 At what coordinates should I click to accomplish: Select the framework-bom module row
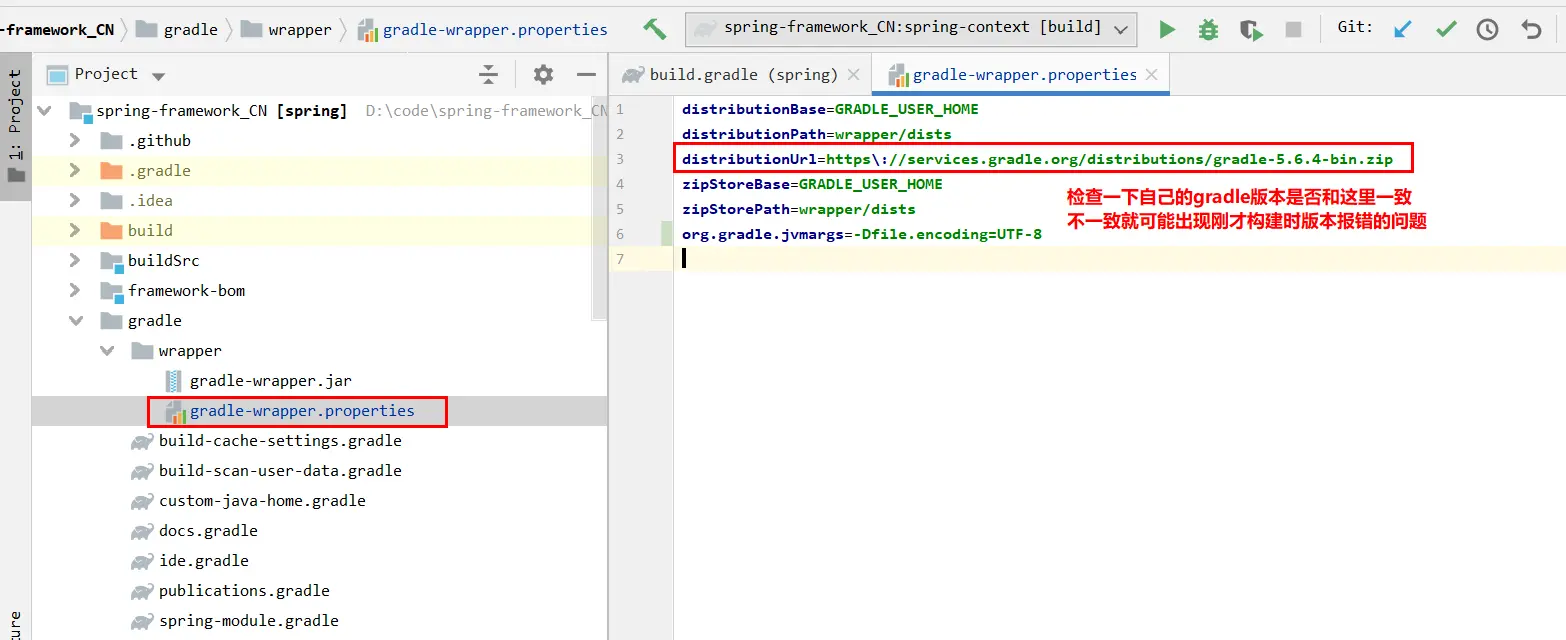319,290
